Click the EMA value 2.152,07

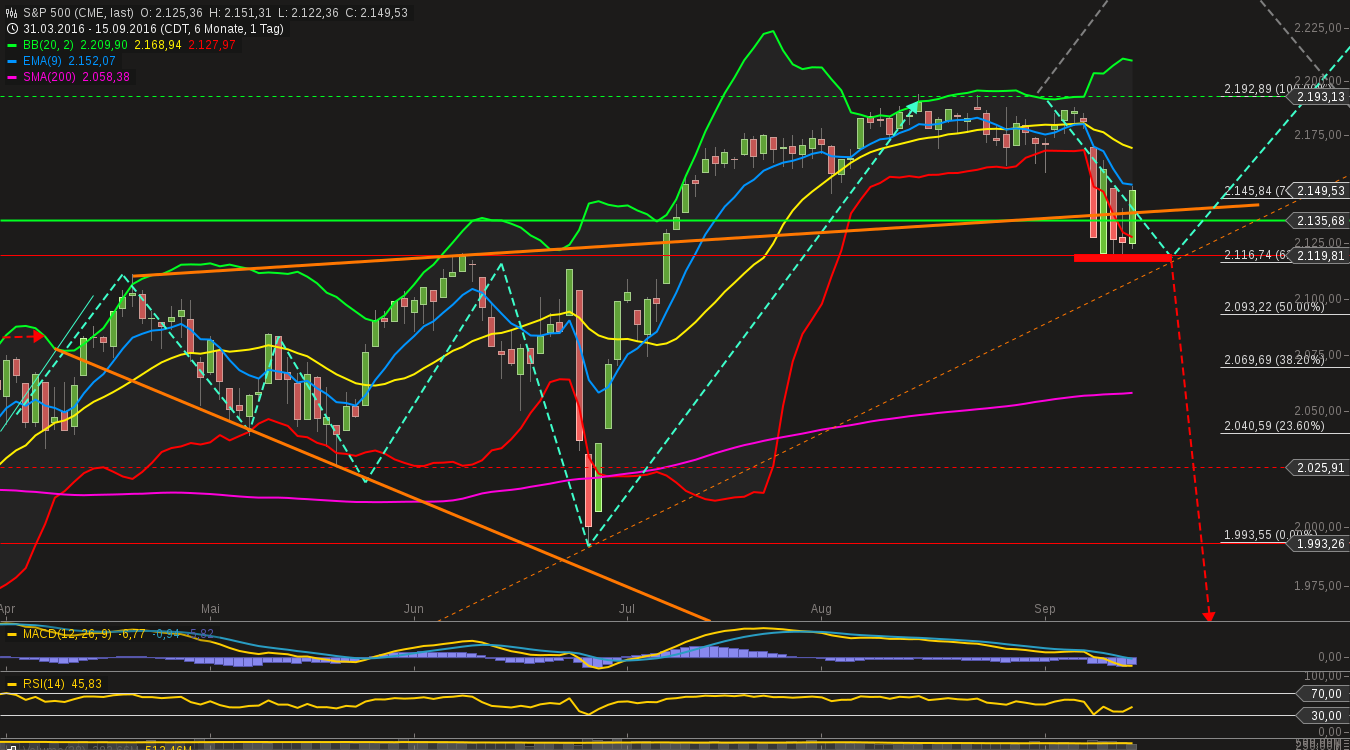92,61
